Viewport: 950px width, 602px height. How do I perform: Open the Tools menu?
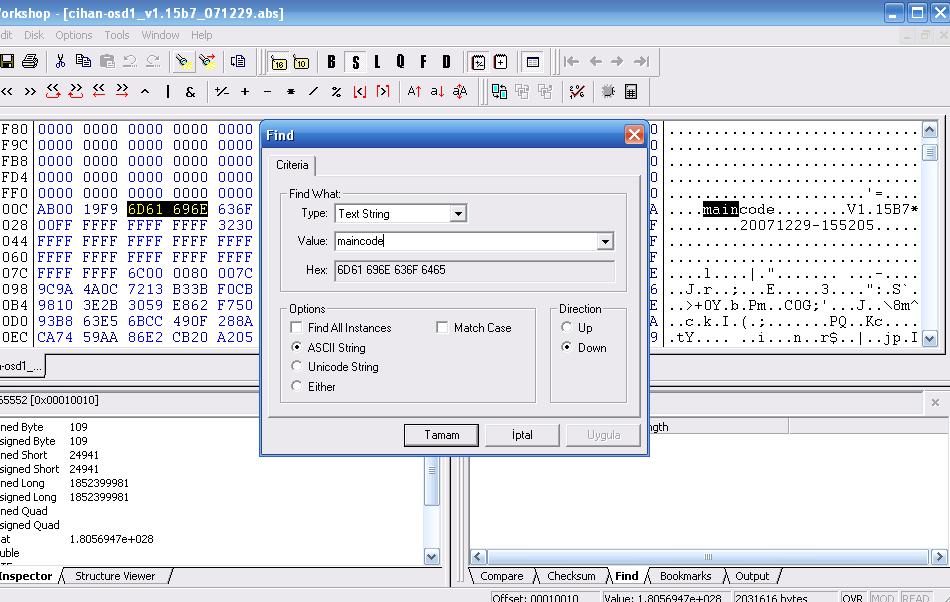click(x=117, y=35)
